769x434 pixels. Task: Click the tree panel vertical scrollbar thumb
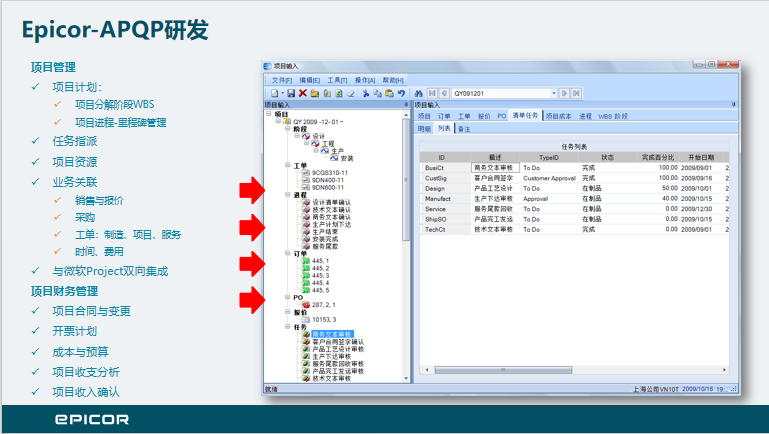click(x=406, y=179)
